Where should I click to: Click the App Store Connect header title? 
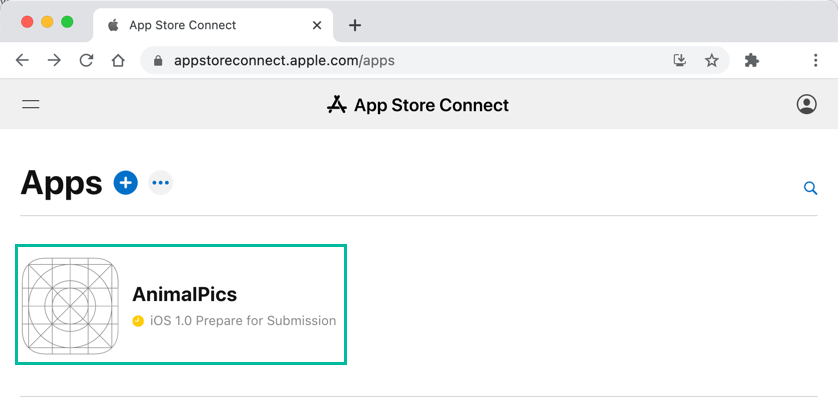[431, 105]
